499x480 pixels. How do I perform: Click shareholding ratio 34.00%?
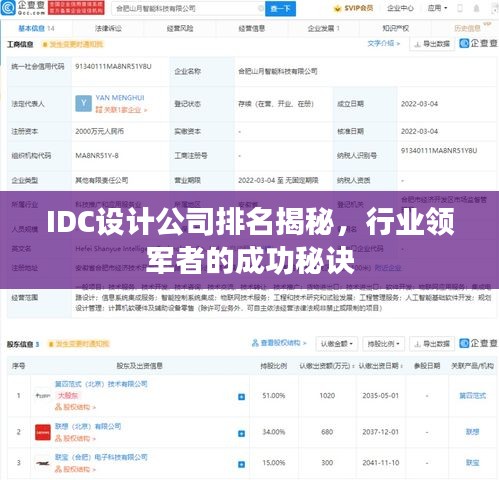tap(274, 432)
